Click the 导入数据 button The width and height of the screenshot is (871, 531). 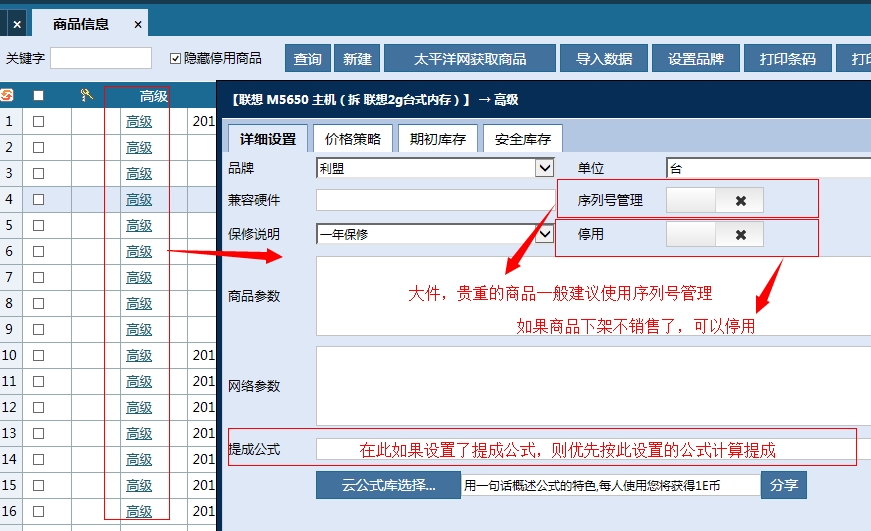click(x=604, y=58)
